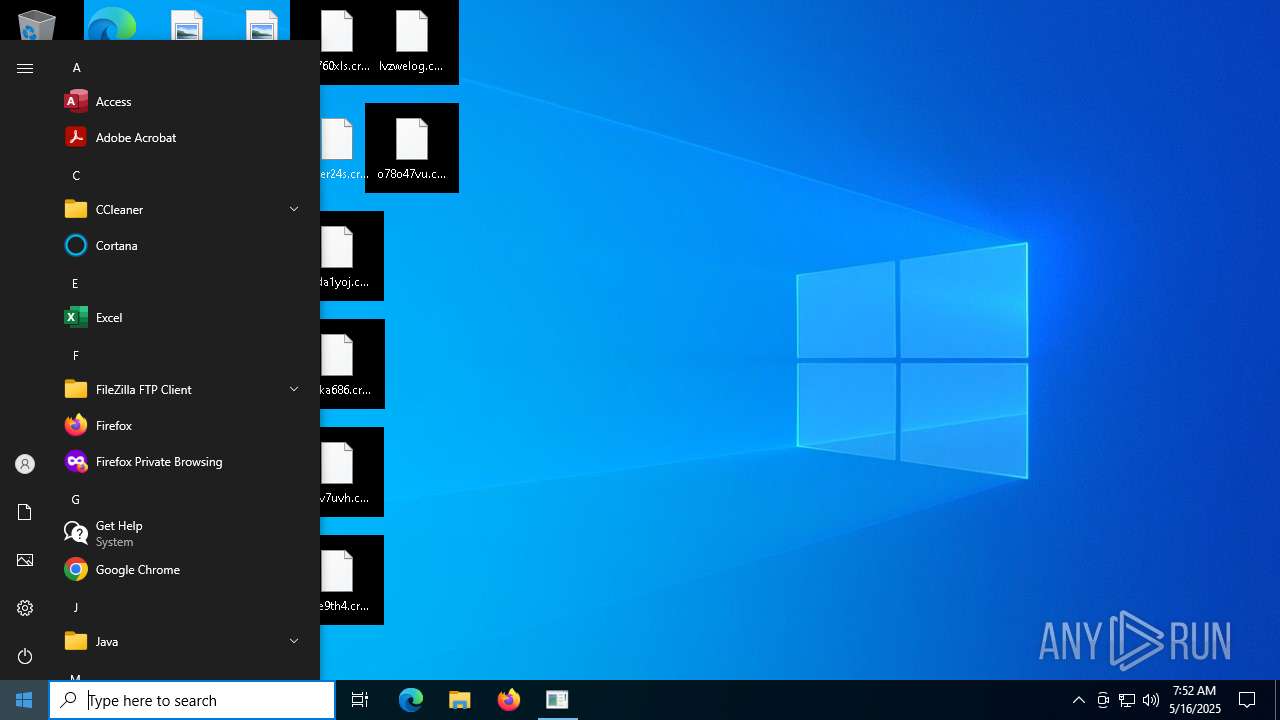Open Firefox Private Browsing
The image size is (1280, 720).
click(184, 462)
